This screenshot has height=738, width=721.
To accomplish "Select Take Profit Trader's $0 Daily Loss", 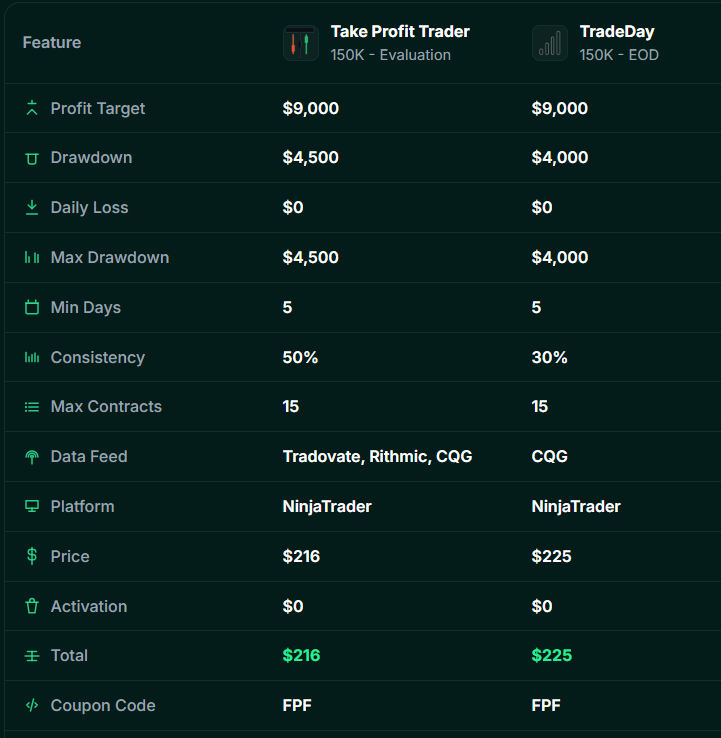I will 293,208.
